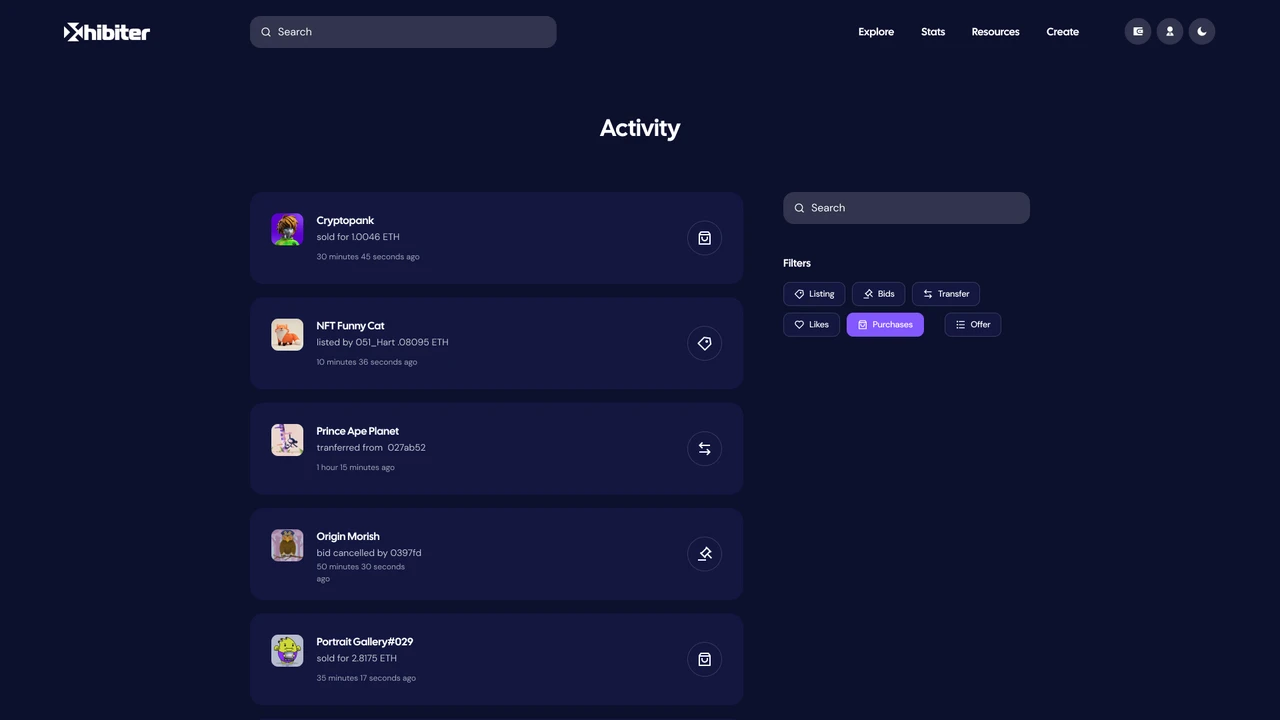Image resolution: width=1280 pixels, height=720 pixels.
Task: Open the NFT Funny Cat title link
Action: click(350, 325)
